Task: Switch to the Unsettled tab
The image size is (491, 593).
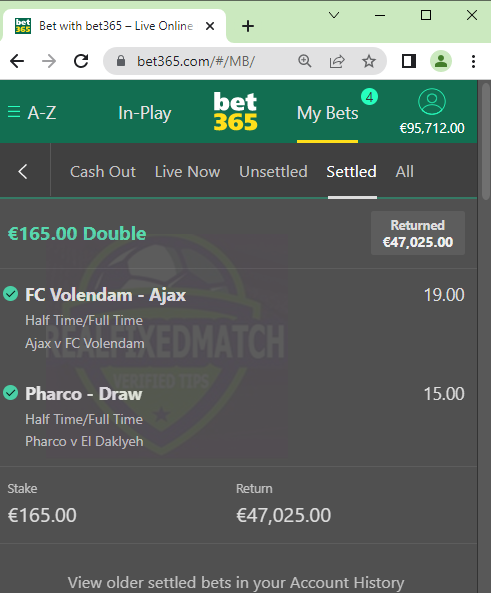Action: (x=273, y=172)
